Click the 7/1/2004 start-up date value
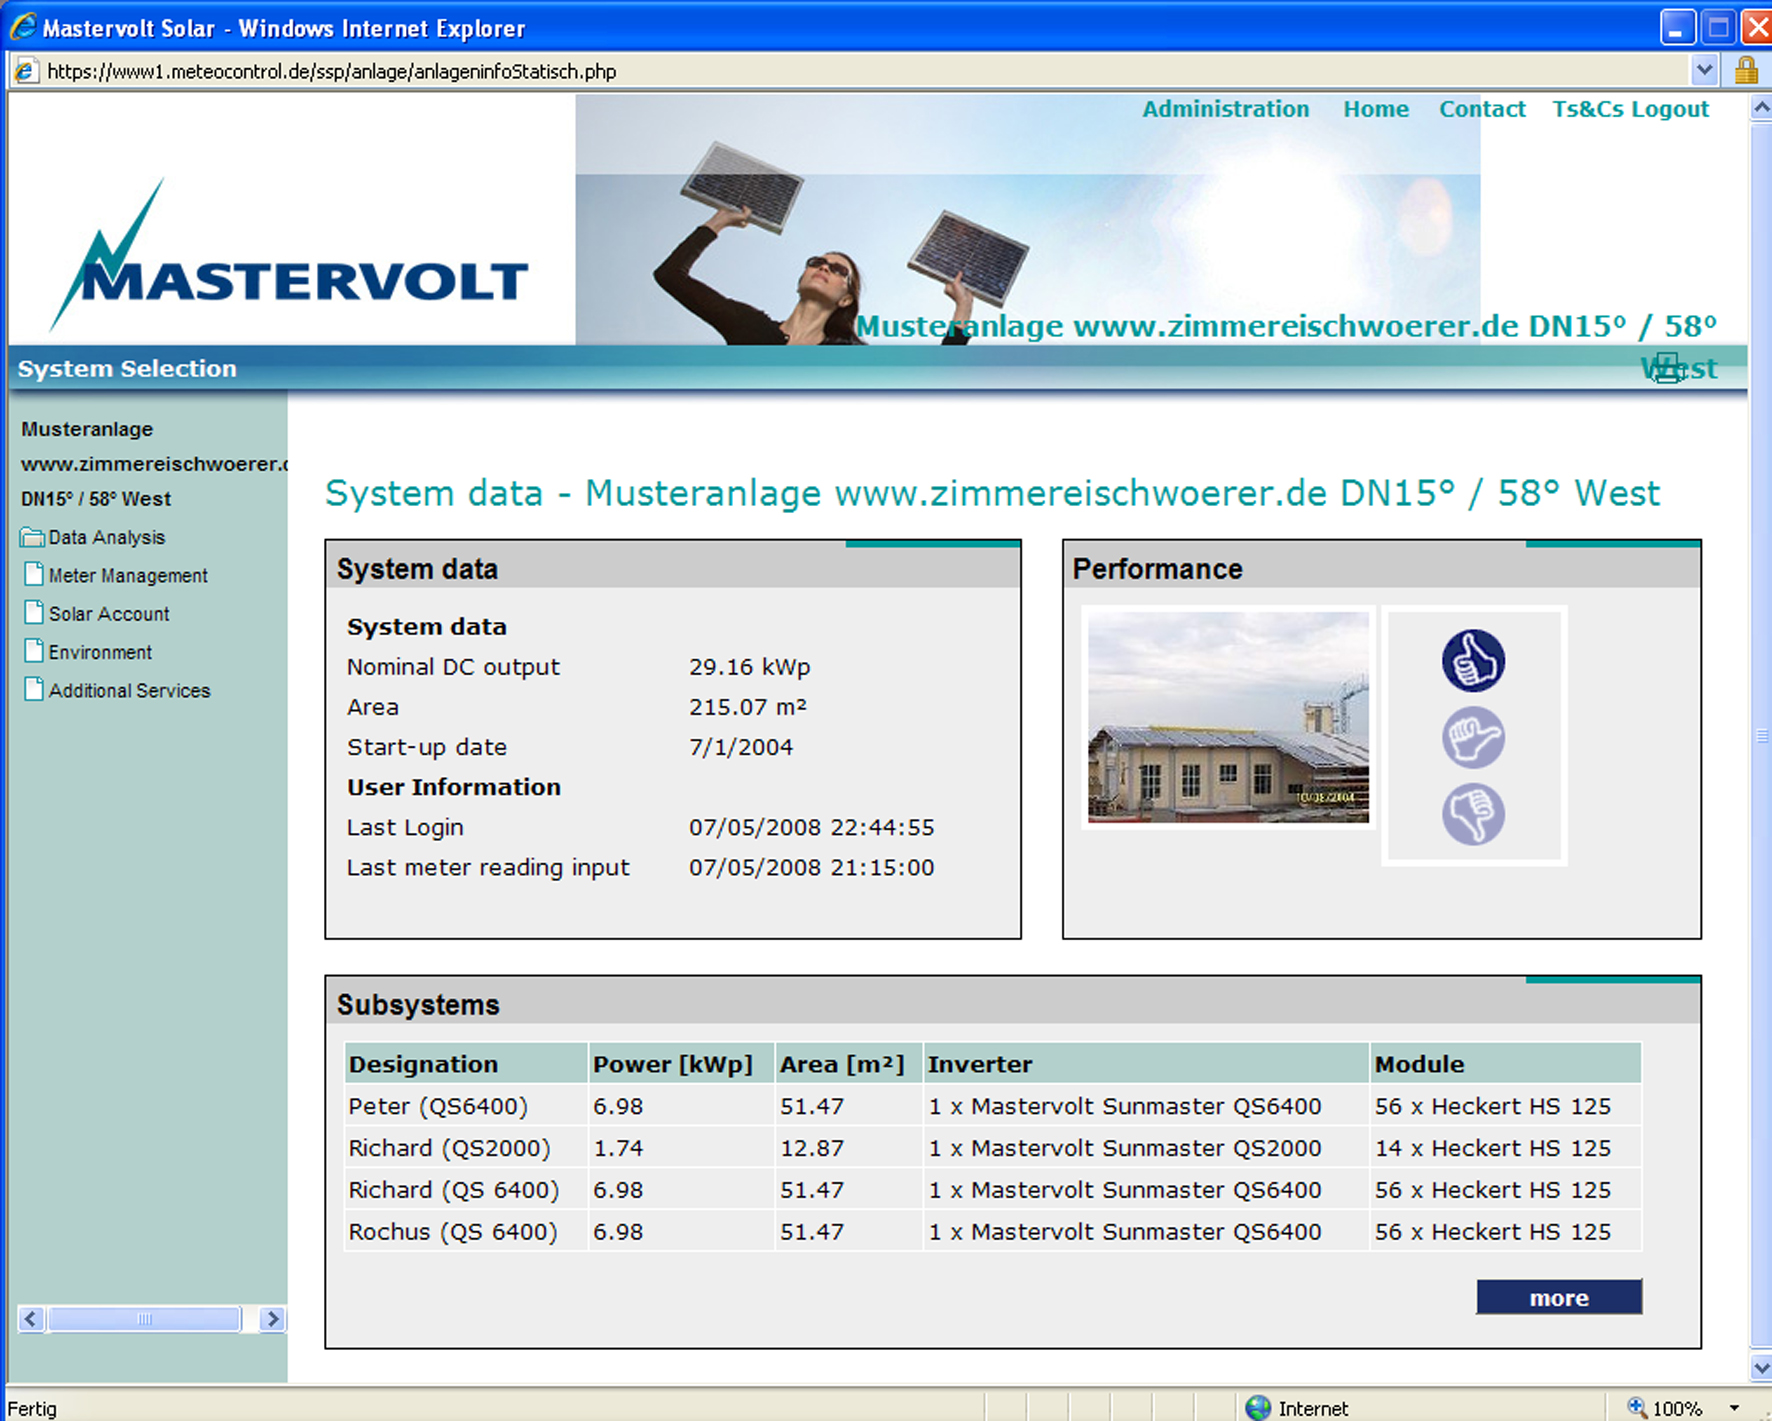 (740, 747)
